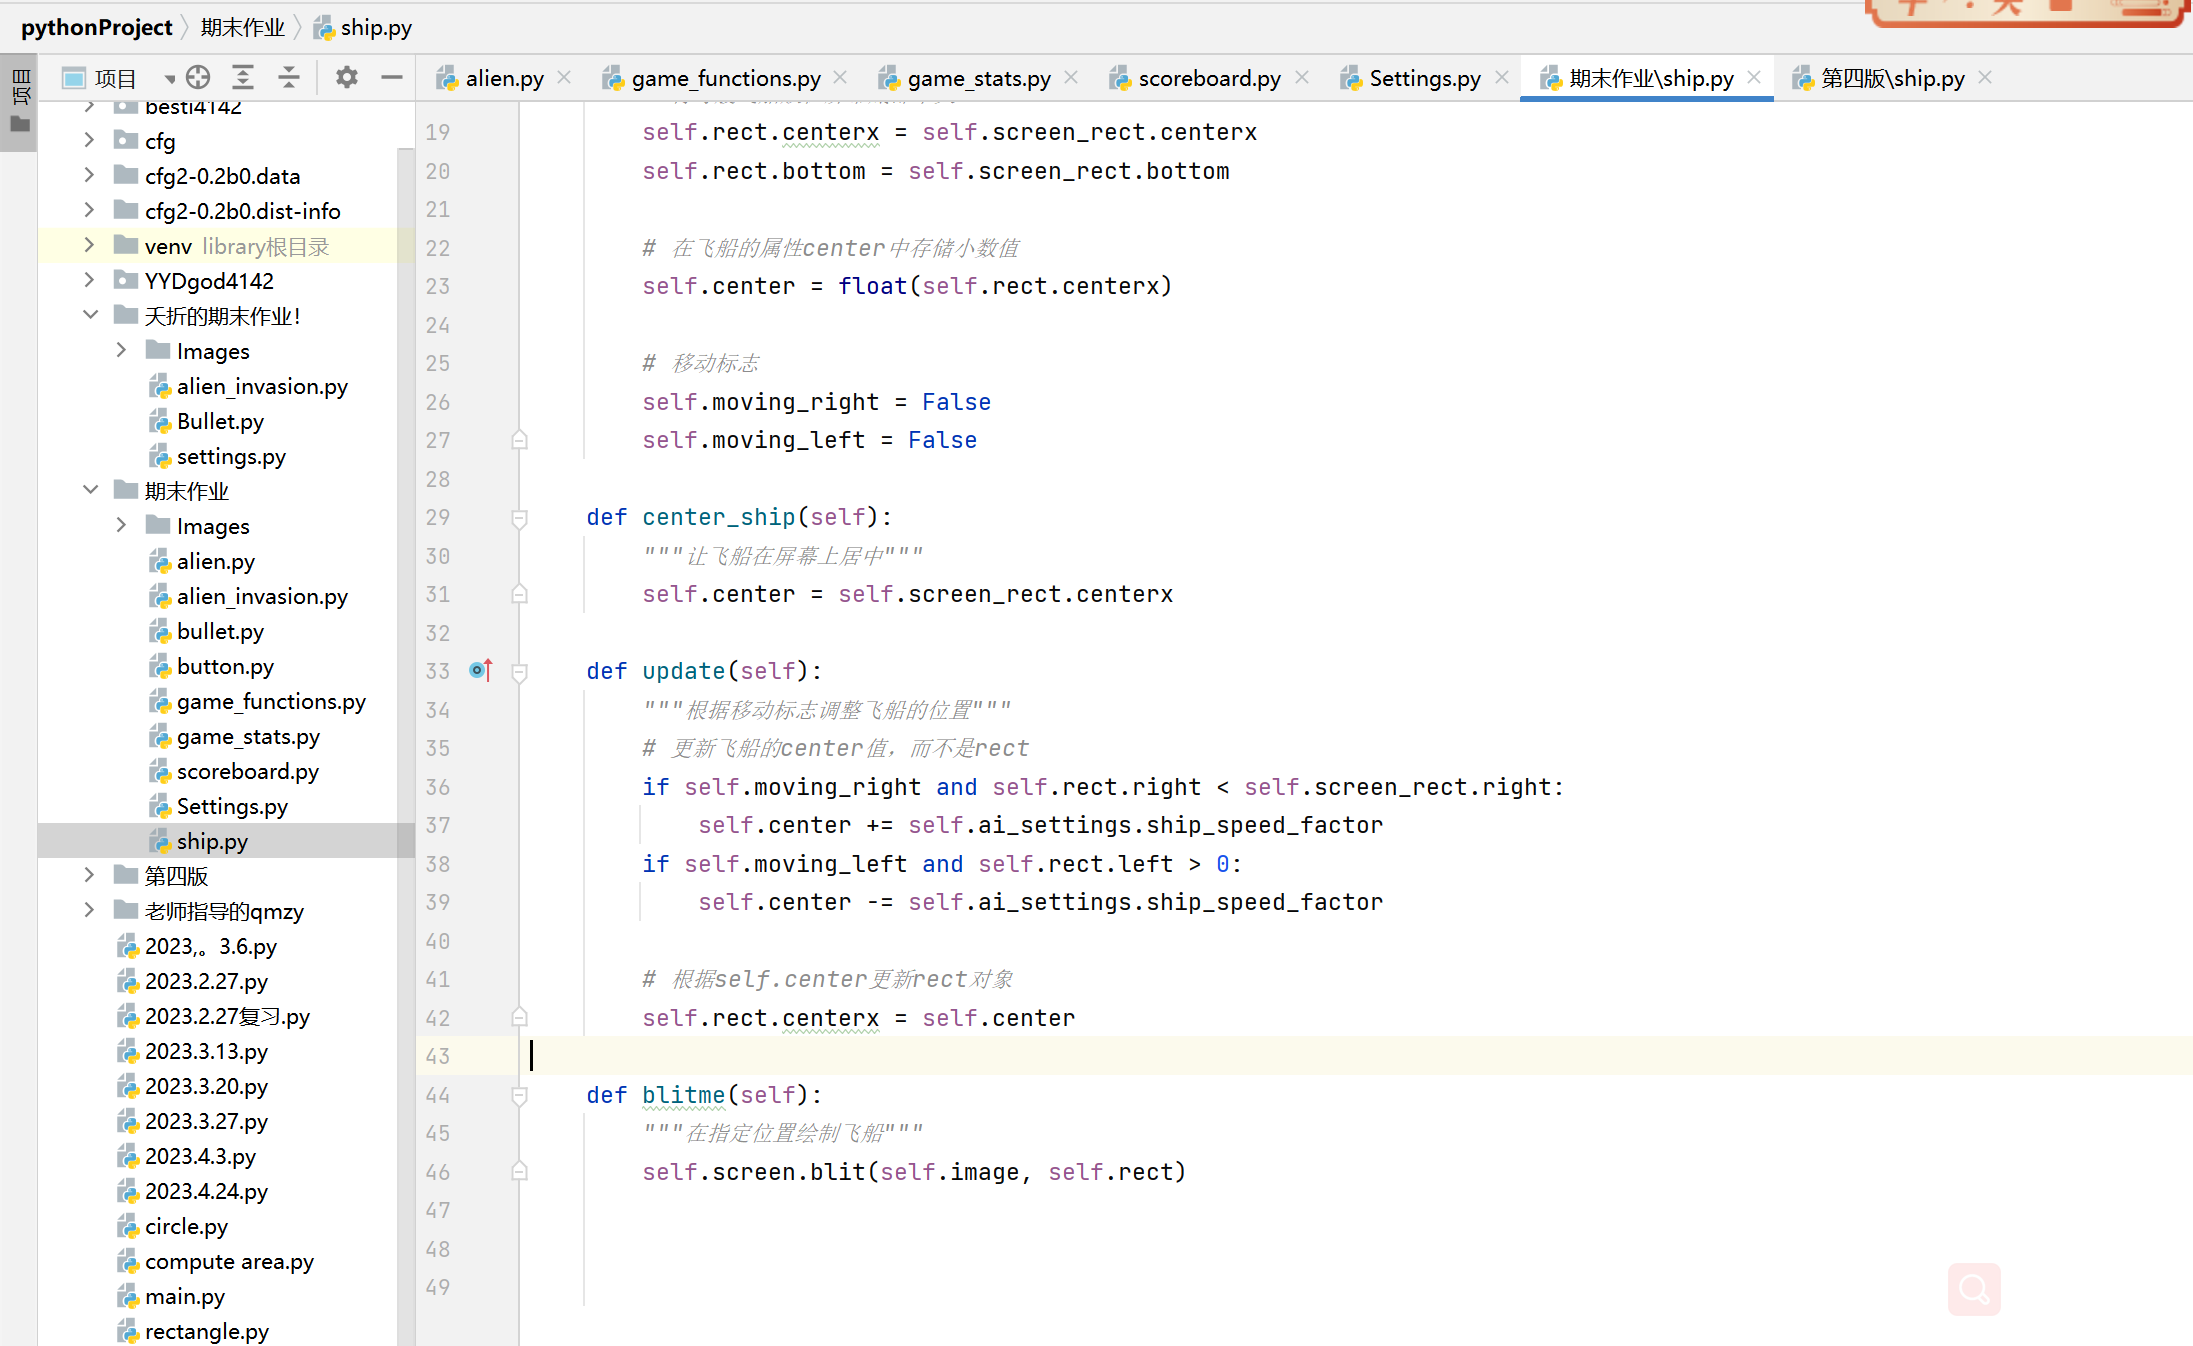
Task: Switch to the 第四版\ship.py tab
Action: (1892, 78)
